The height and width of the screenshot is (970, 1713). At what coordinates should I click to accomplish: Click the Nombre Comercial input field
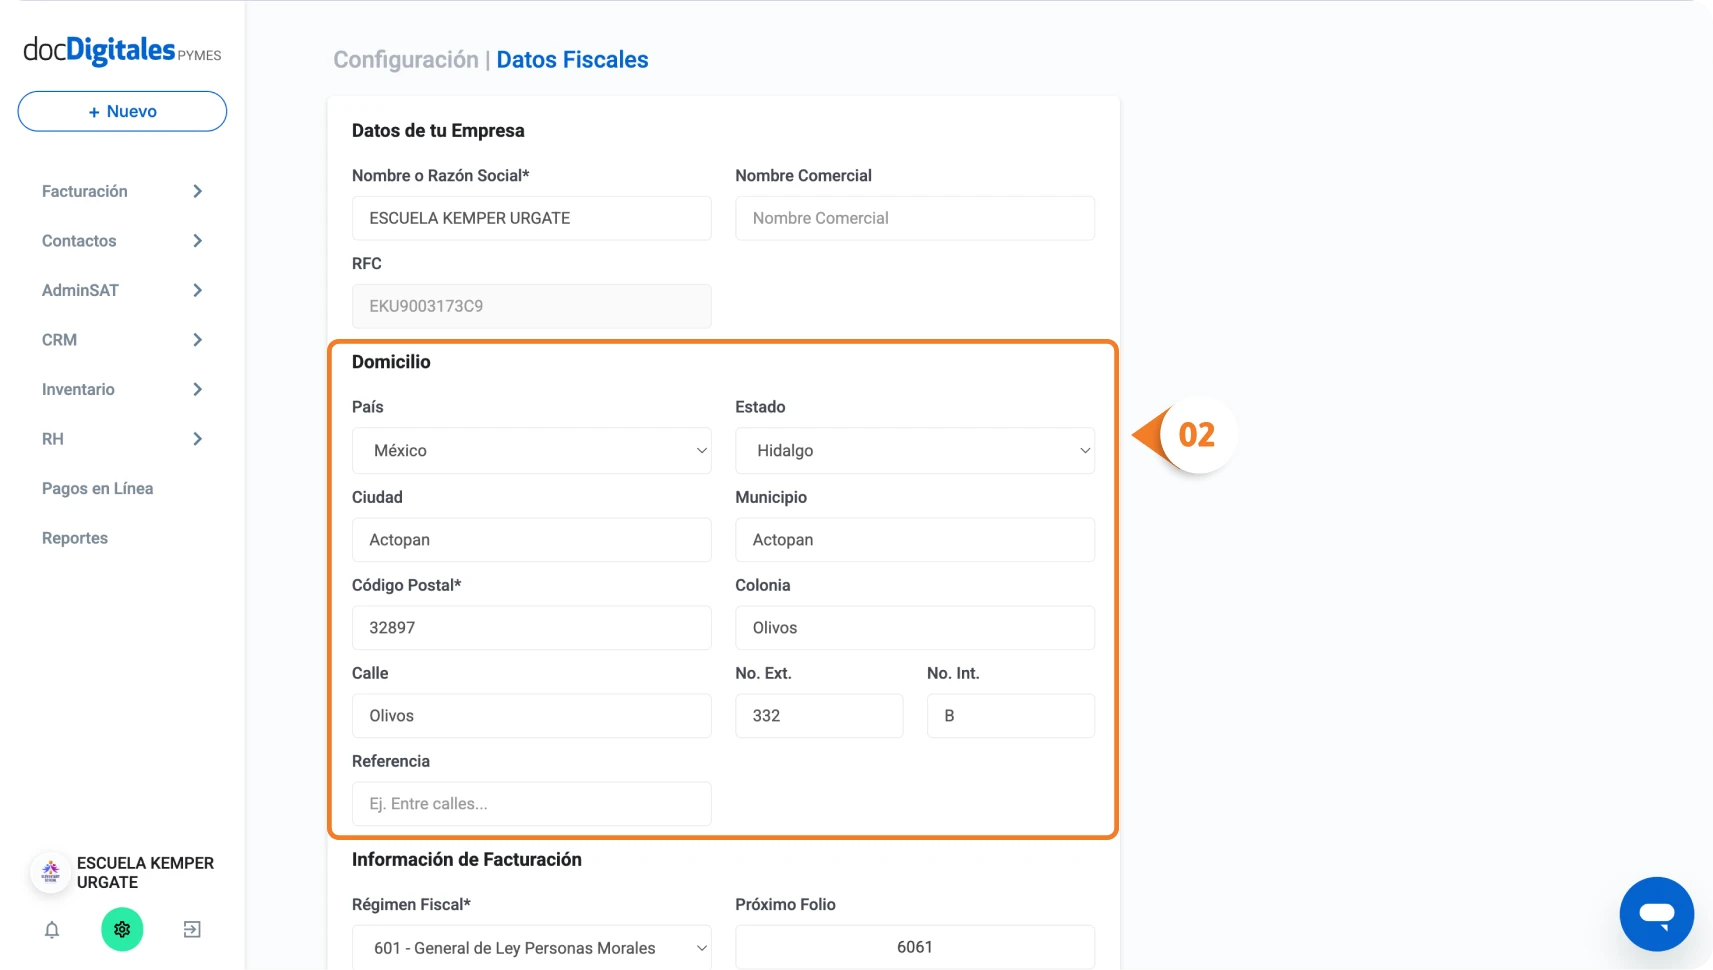[915, 218]
